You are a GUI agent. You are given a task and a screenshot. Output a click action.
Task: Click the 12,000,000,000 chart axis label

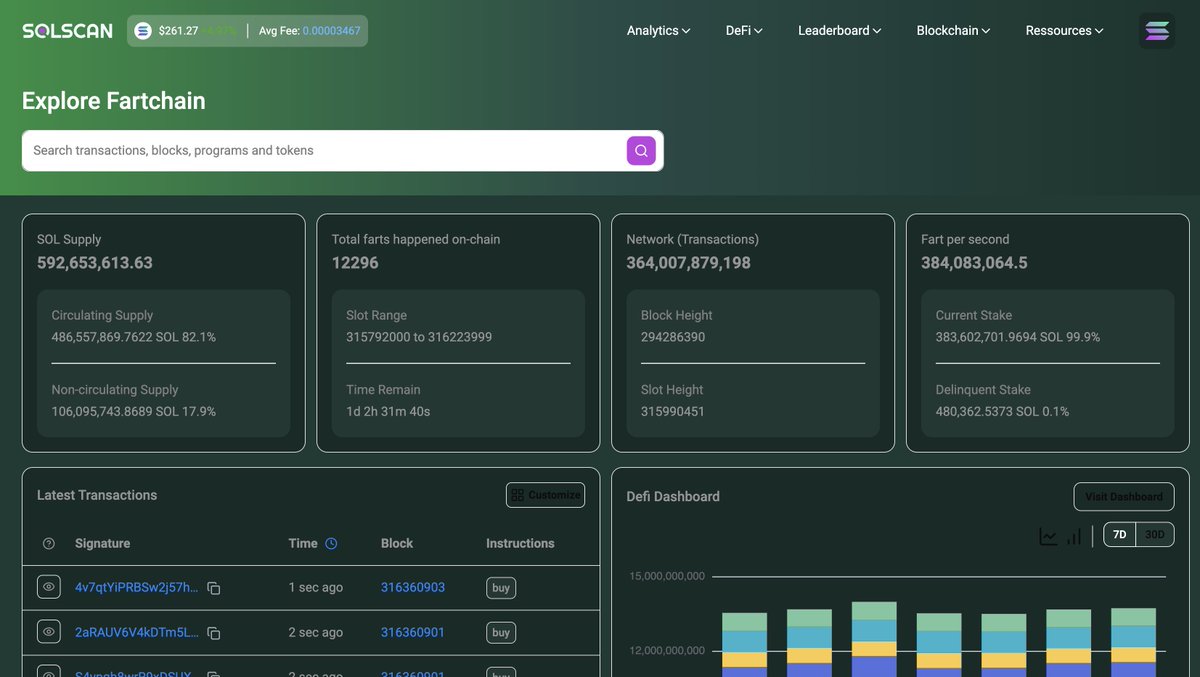point(667,651)
